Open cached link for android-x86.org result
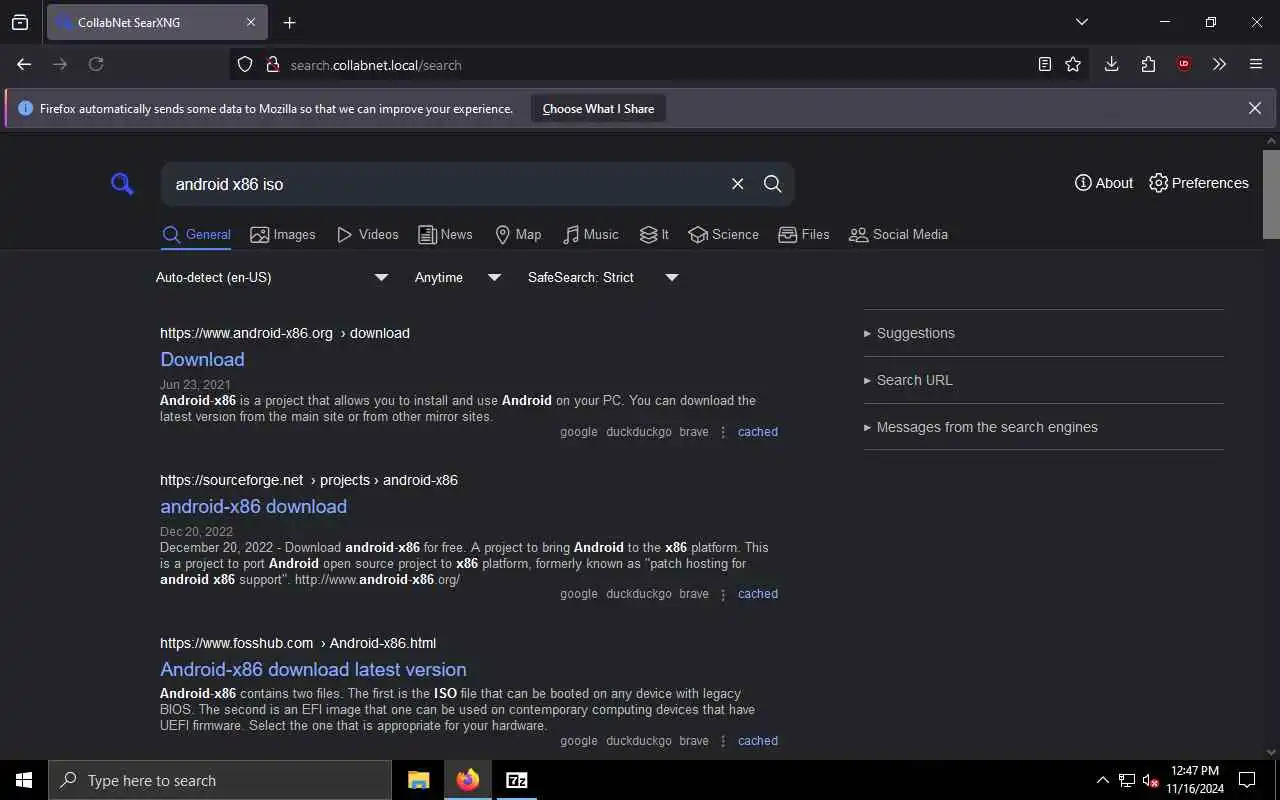Image resolution: width=1280 pixels, height=800 pixels. click(x=758, y=432)
